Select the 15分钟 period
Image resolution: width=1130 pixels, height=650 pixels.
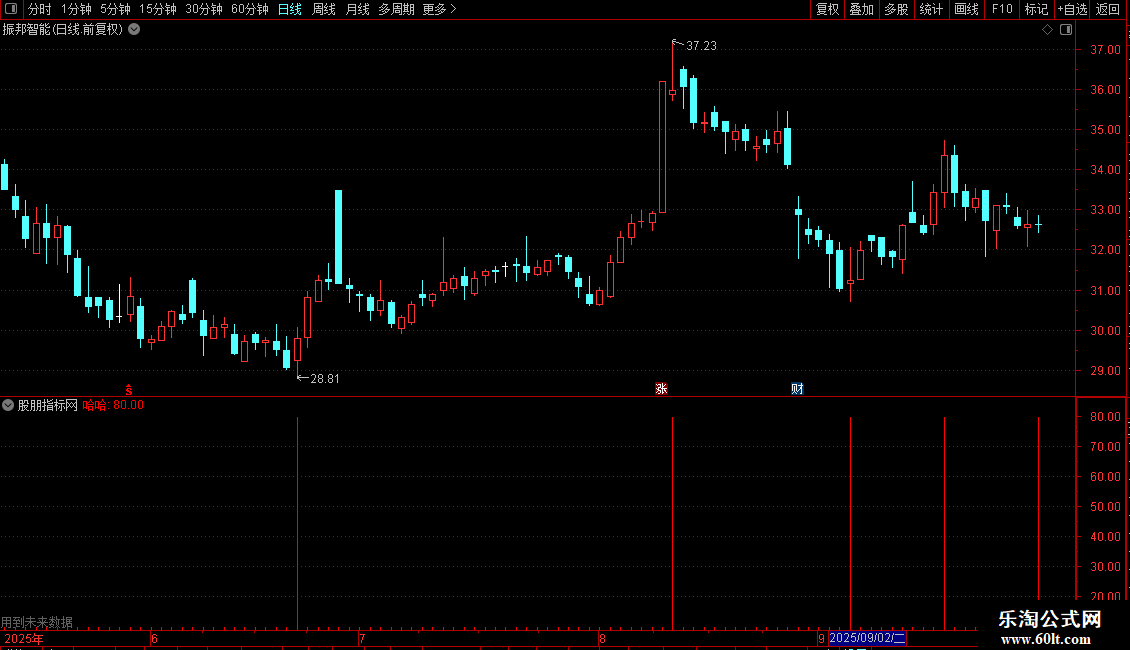pyautogui.click(x=158, y=9)
